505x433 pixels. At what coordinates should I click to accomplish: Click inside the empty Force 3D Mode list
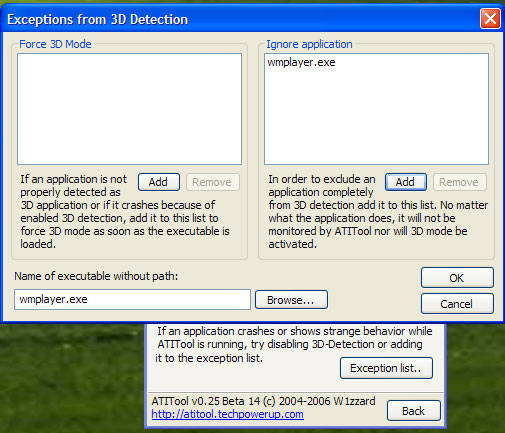129,109
